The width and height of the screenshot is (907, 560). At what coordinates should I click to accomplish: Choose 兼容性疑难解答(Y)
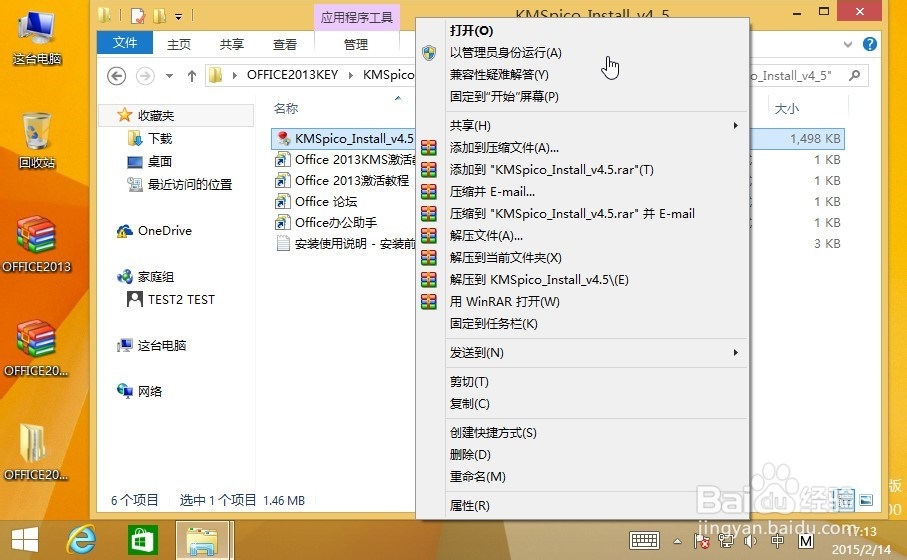582,75
